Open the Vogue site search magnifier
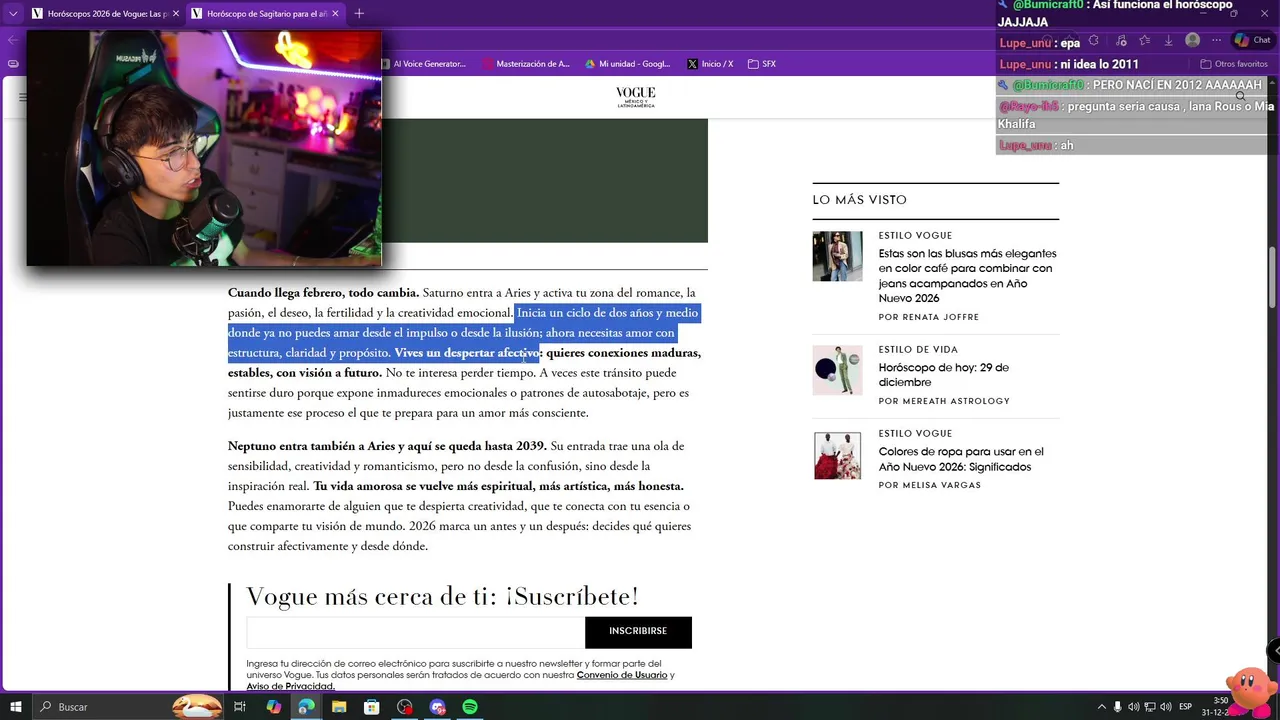 click(x=1240, y=97)
